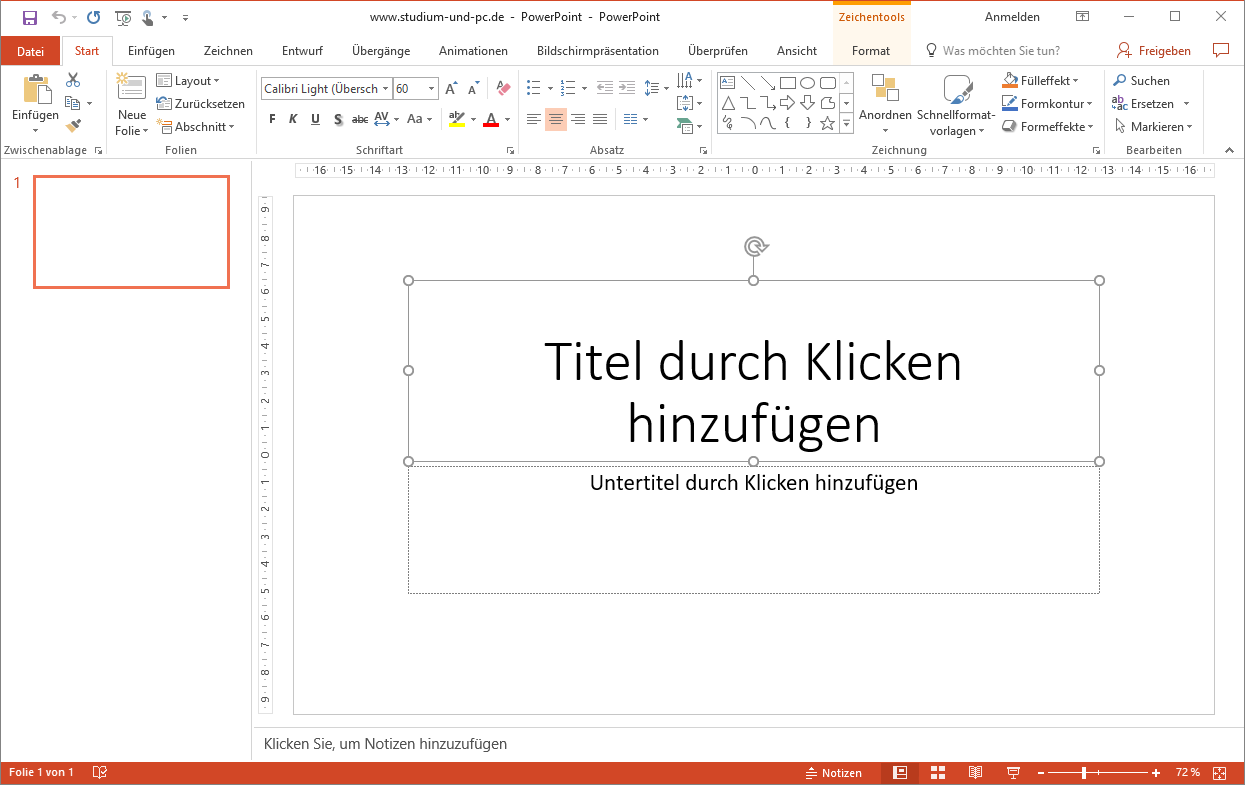Viewport: 1245px width, 785px height.
Task: Increase list indent level
Action: click(627, 88)
